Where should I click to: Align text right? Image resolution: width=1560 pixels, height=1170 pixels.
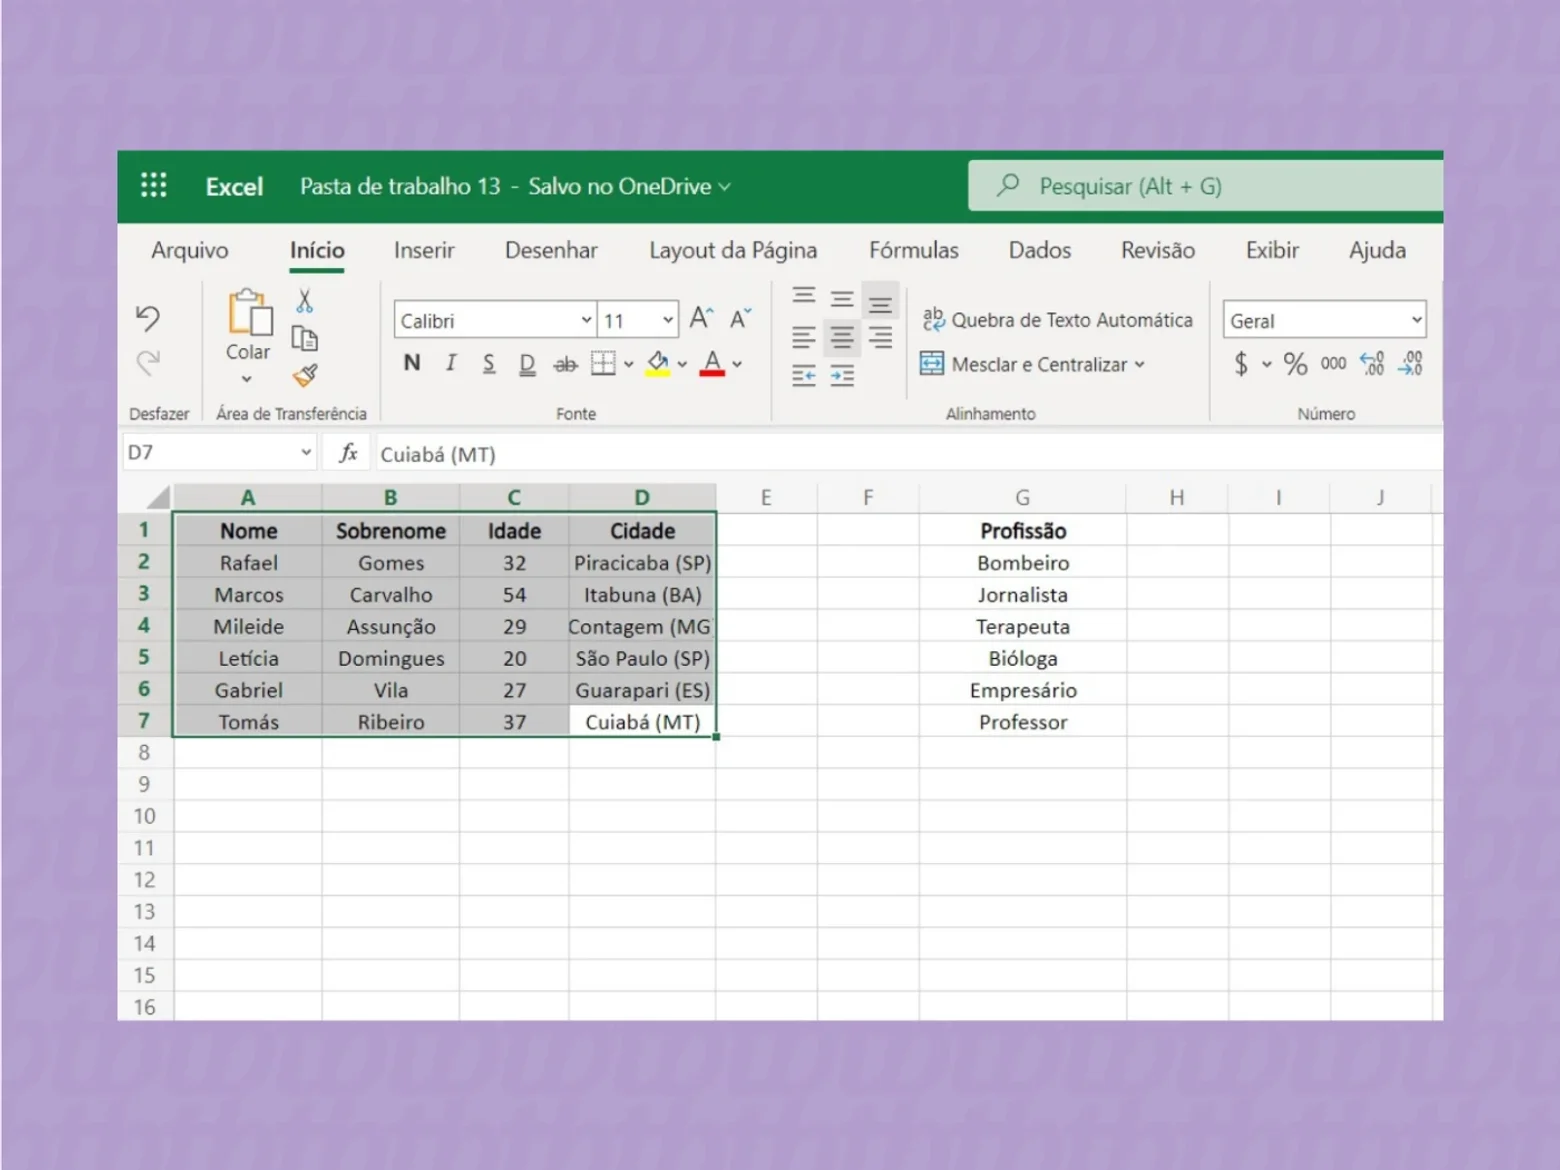click(880, 337)
